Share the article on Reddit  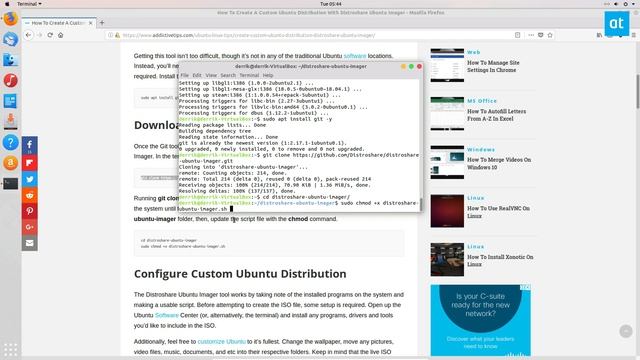point(29,195)
